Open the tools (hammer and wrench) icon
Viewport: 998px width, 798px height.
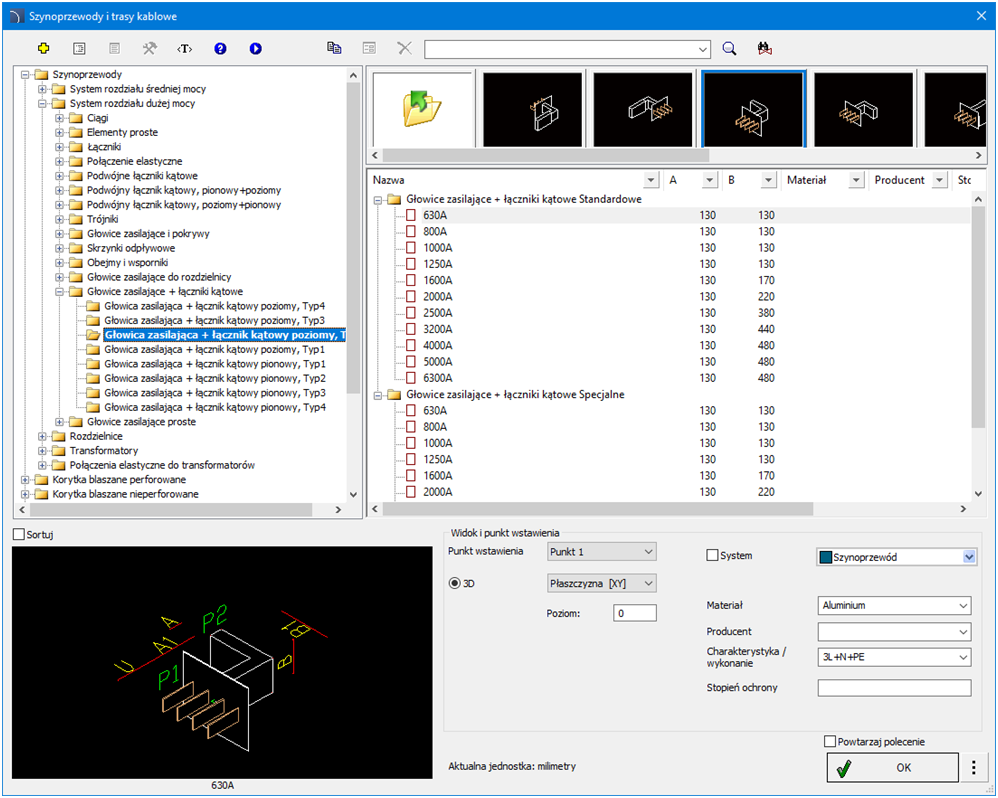pos(150,48)
